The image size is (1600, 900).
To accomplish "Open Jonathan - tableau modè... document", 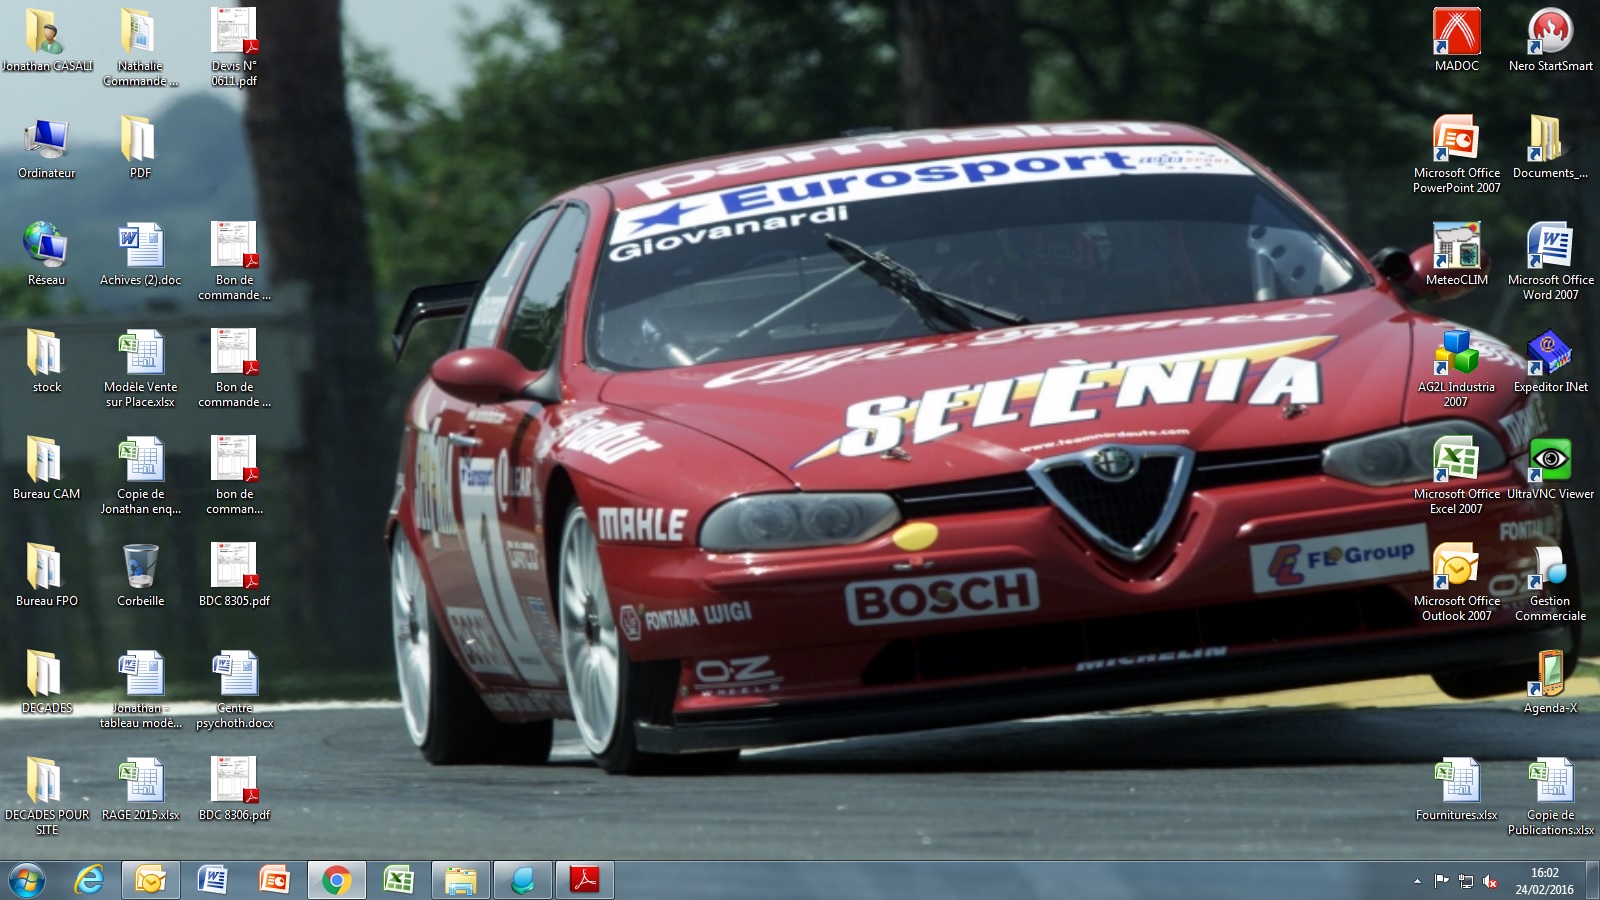I will click(140, 689).
